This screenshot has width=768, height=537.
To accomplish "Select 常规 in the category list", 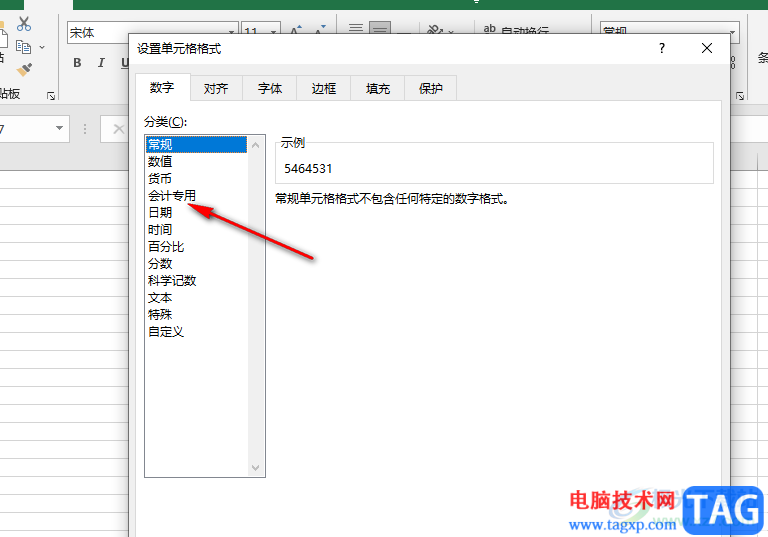I will (196, 145).
